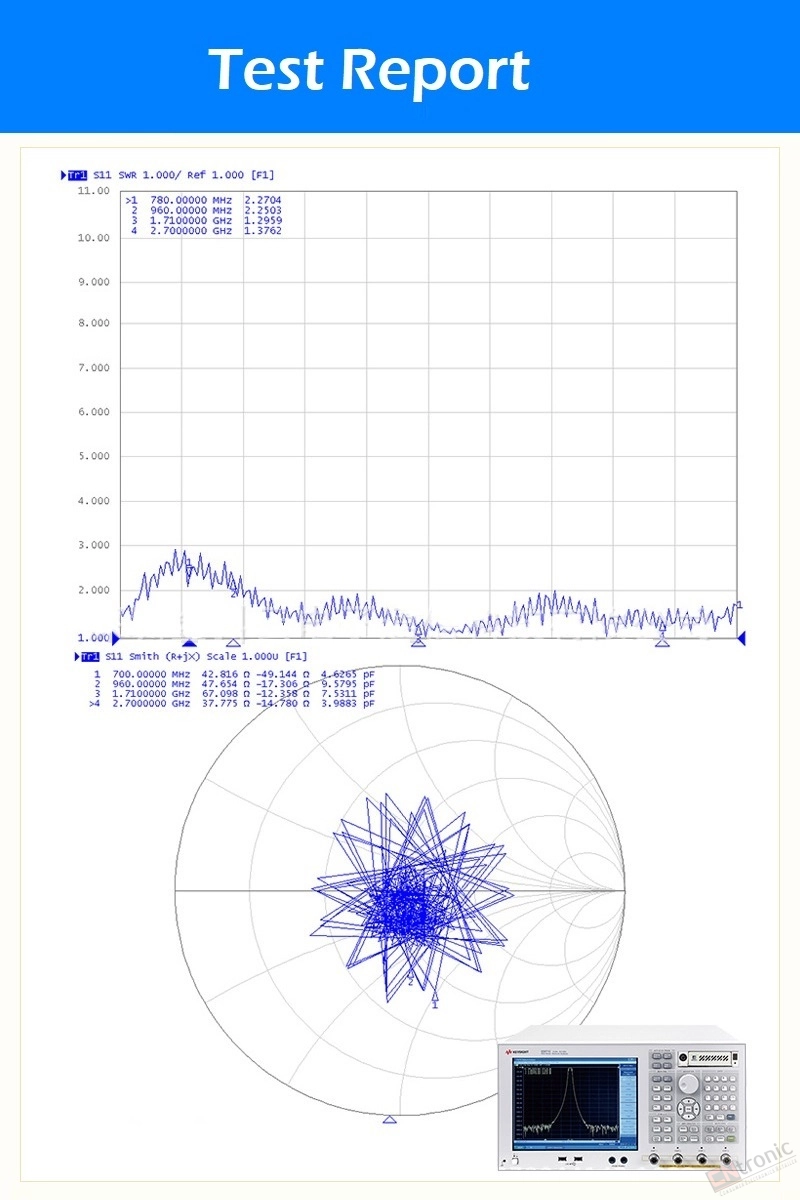Click the Smith marker row 1.7100000 GHz 67.098 Ω
The height and width of the screenshot is (1200, 800).
click(234, 694)
